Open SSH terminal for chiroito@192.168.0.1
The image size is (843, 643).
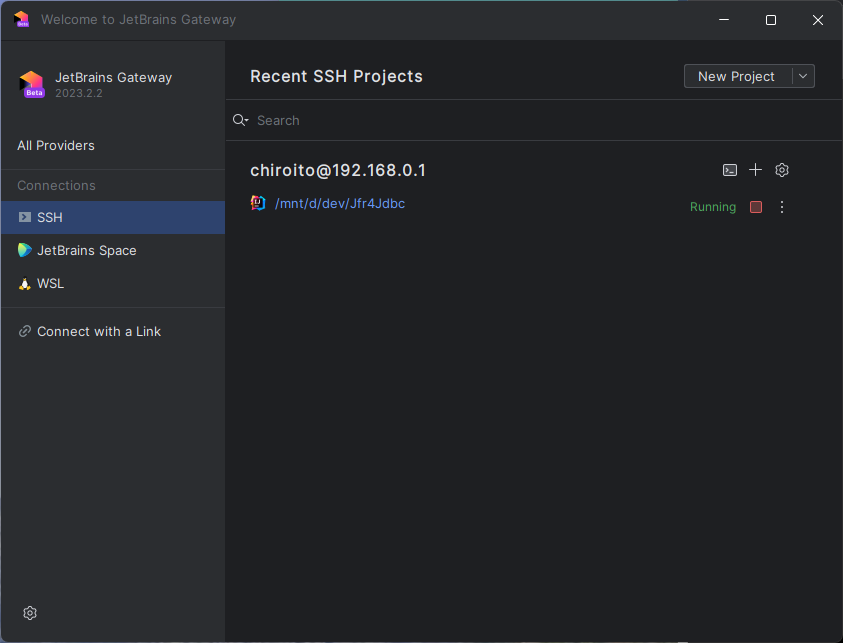pos(730,170)
